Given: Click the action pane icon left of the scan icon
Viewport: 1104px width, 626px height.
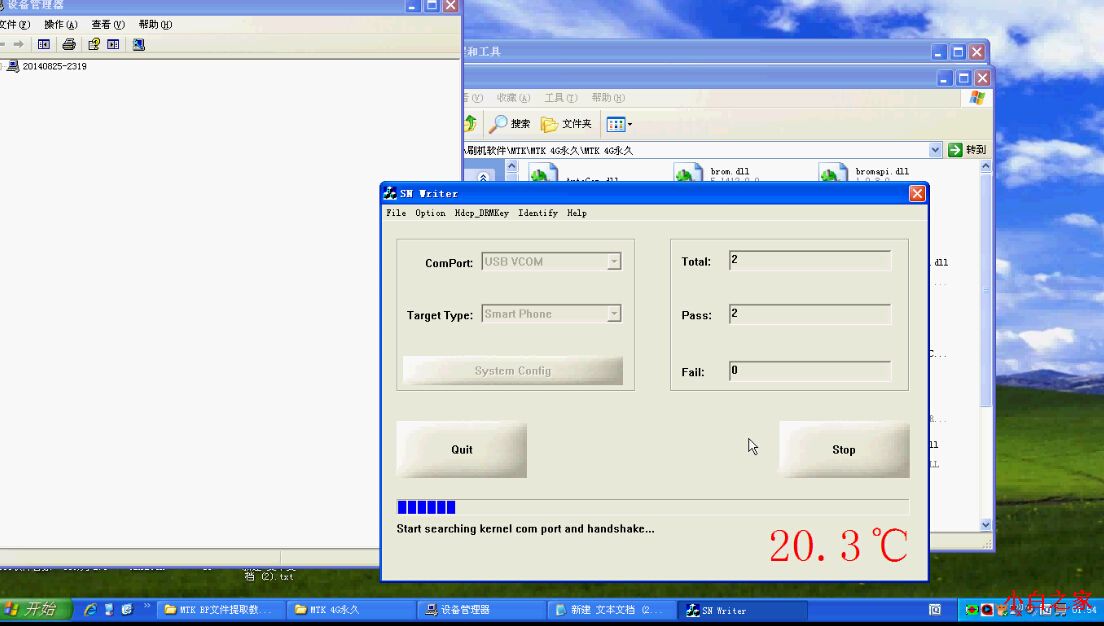Looking at the screenshot, I should (x=113, y=44).
